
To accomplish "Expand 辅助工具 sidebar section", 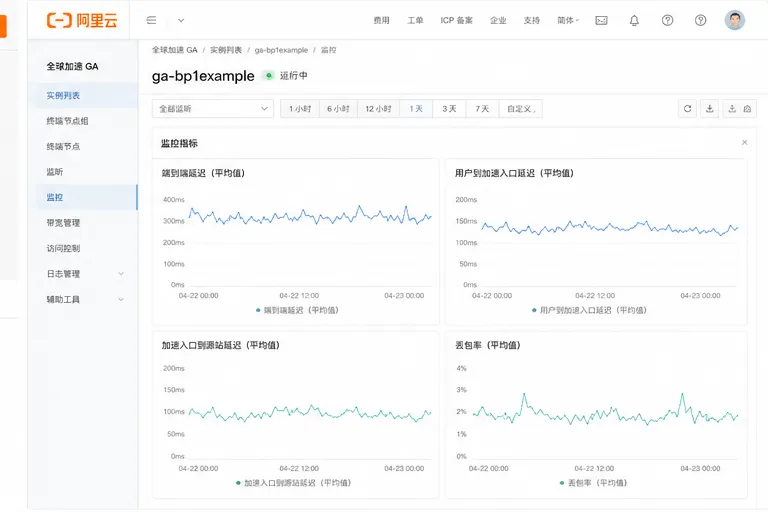I will (85, 299).
